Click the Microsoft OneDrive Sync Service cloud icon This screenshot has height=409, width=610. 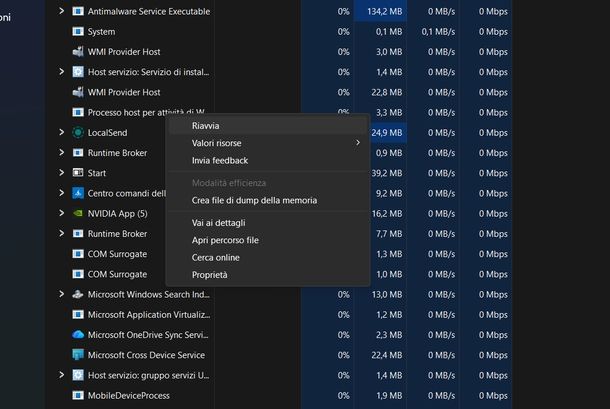(x=78, y=335)
